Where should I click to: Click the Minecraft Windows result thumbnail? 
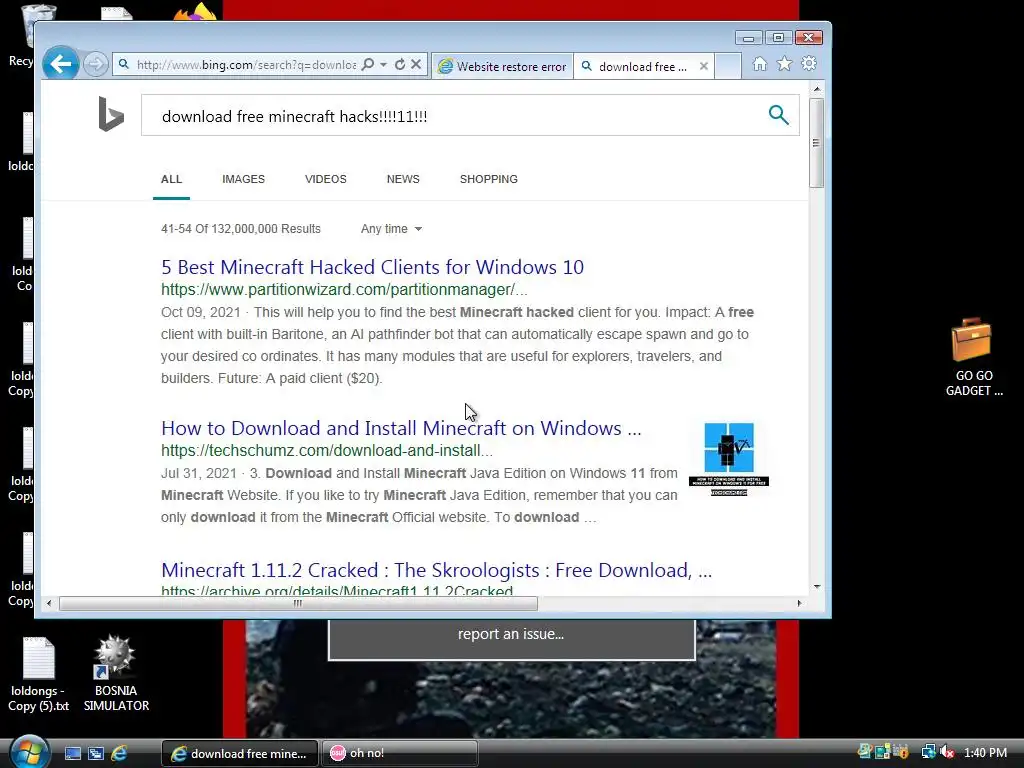click(729, 458)
